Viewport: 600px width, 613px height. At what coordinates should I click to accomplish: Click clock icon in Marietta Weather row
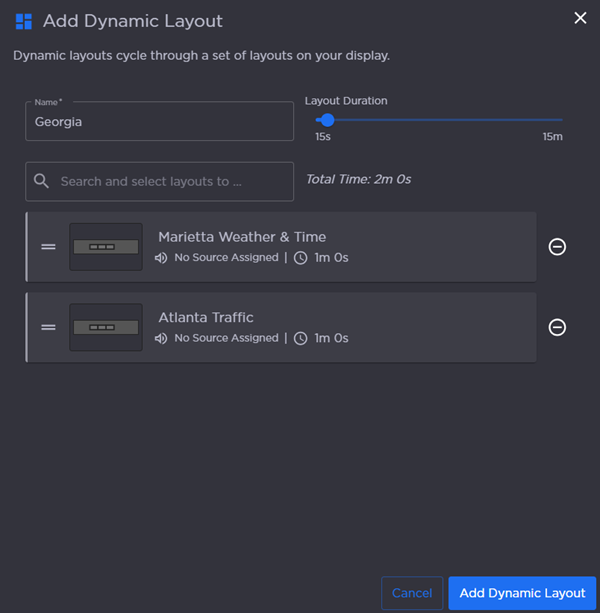click(x=301, y=258)
